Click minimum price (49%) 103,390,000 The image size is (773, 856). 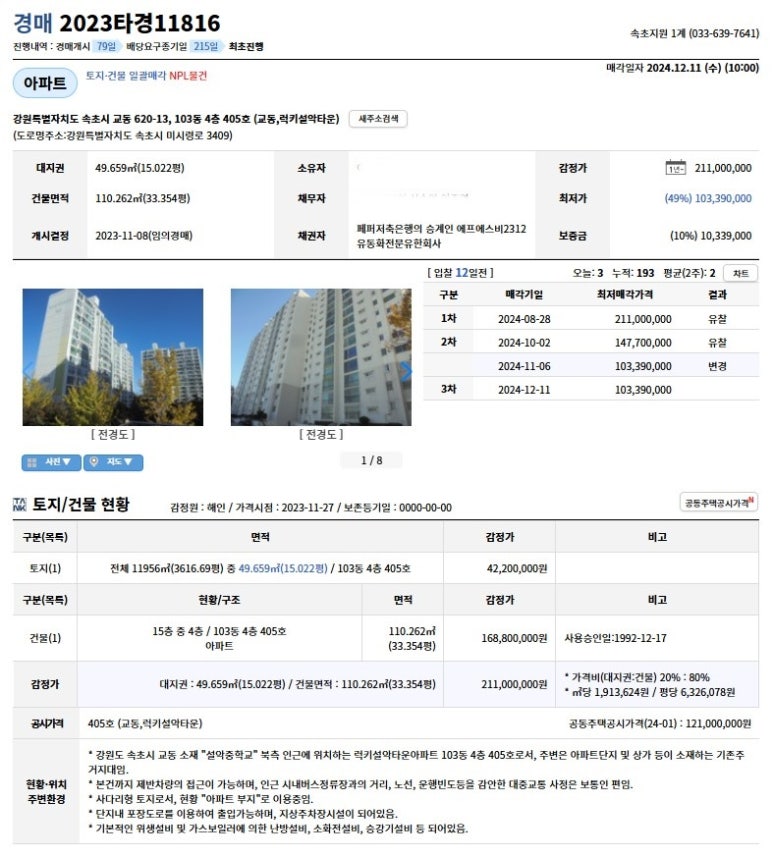coord(707,198)
